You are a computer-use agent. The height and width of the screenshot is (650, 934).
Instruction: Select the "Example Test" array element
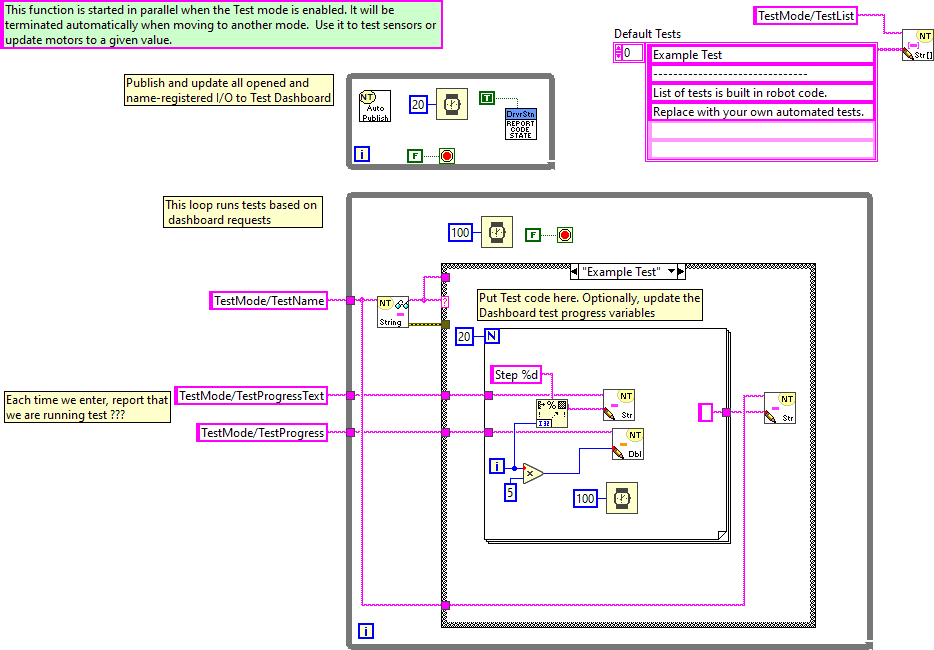[x=760, y=55]
